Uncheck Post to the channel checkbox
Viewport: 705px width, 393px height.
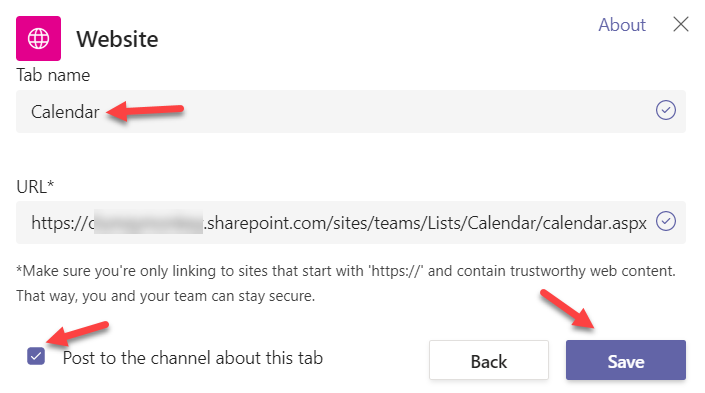coord(36,356)
